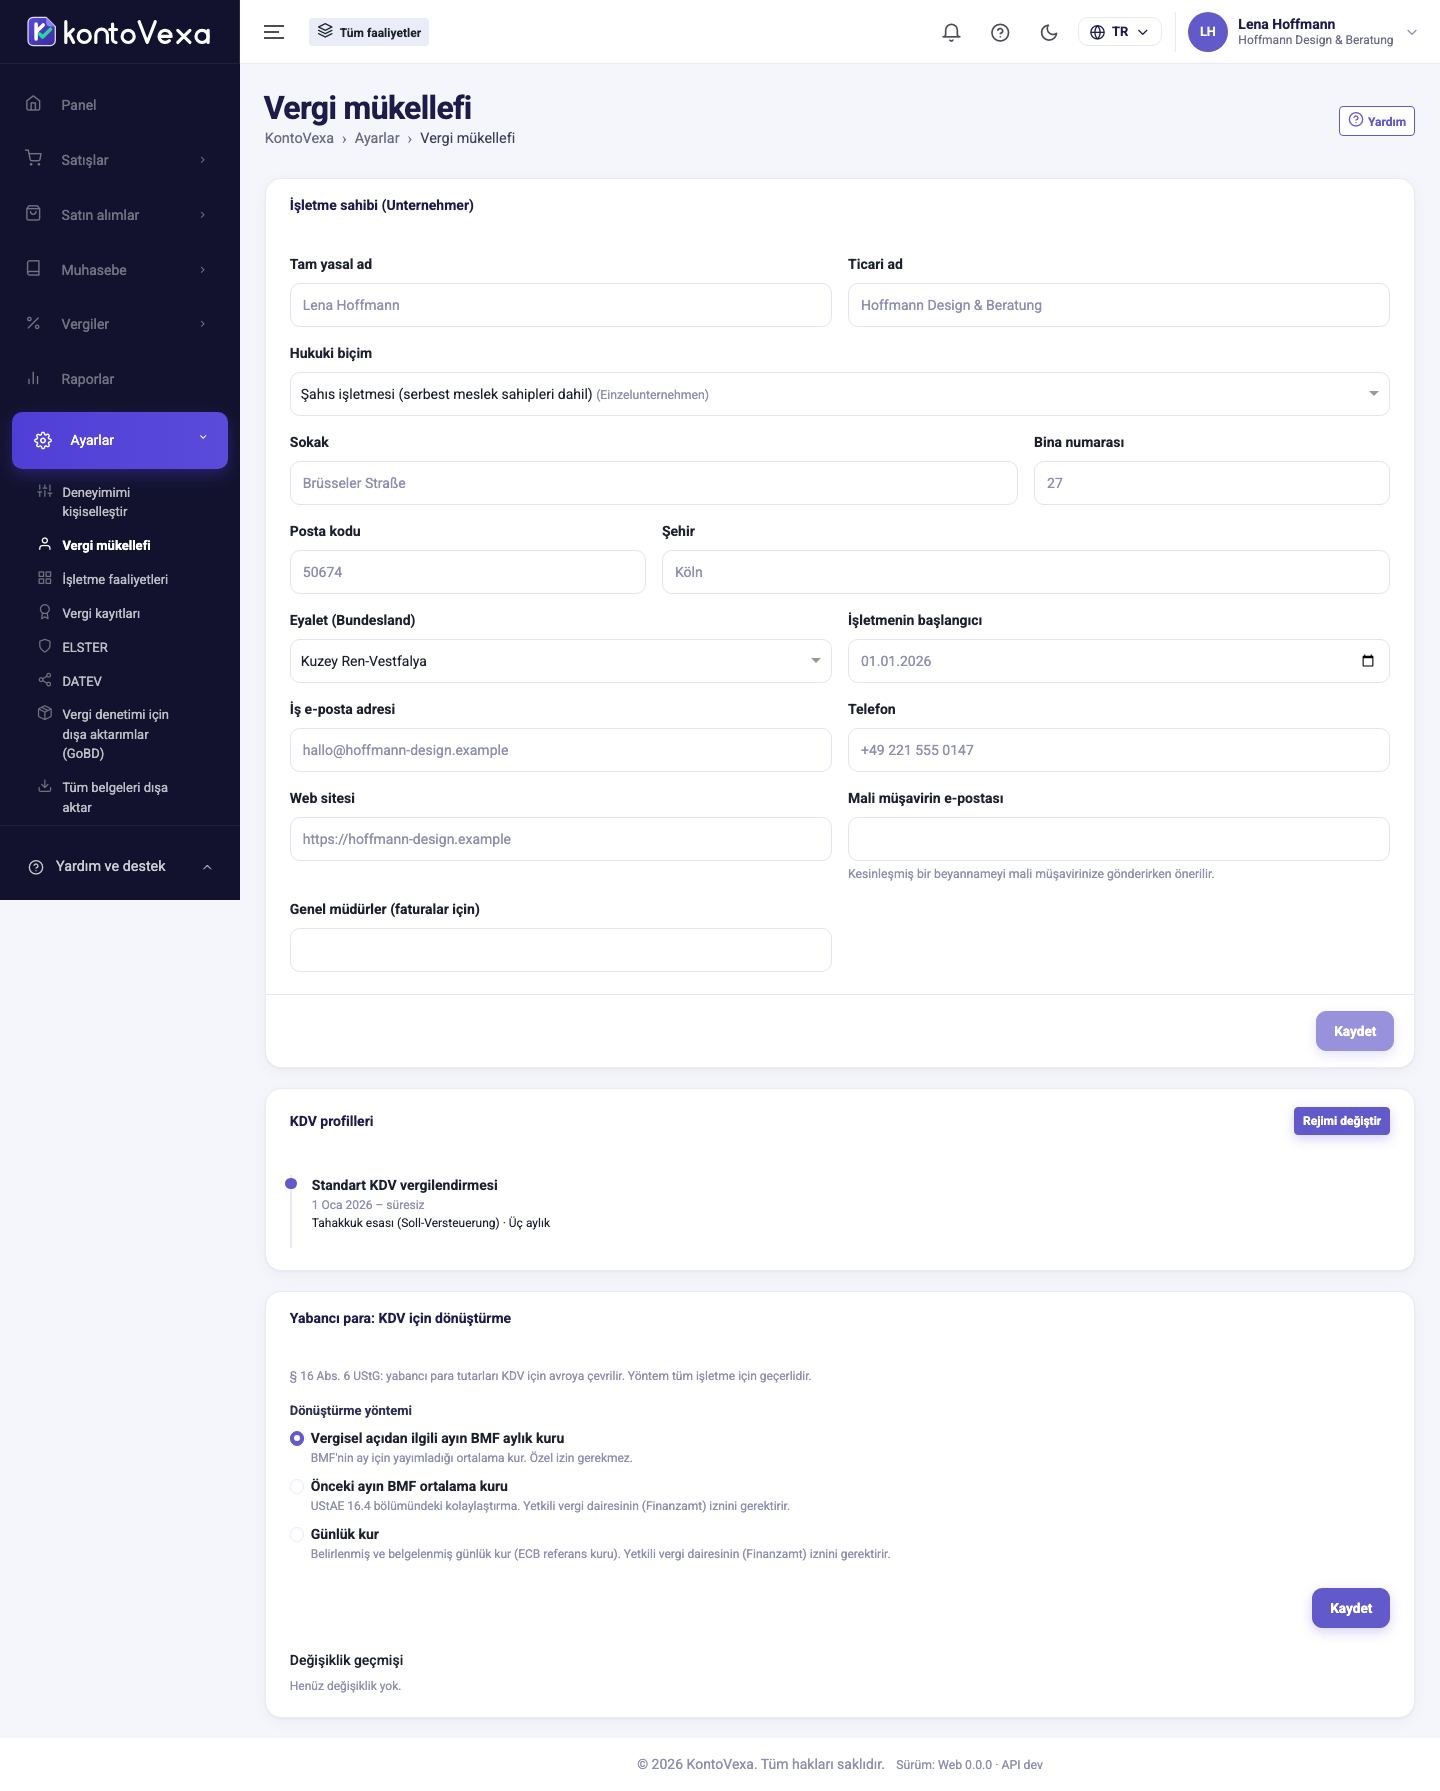
Task: Open the TR language selector
Action: (1119, 32)
